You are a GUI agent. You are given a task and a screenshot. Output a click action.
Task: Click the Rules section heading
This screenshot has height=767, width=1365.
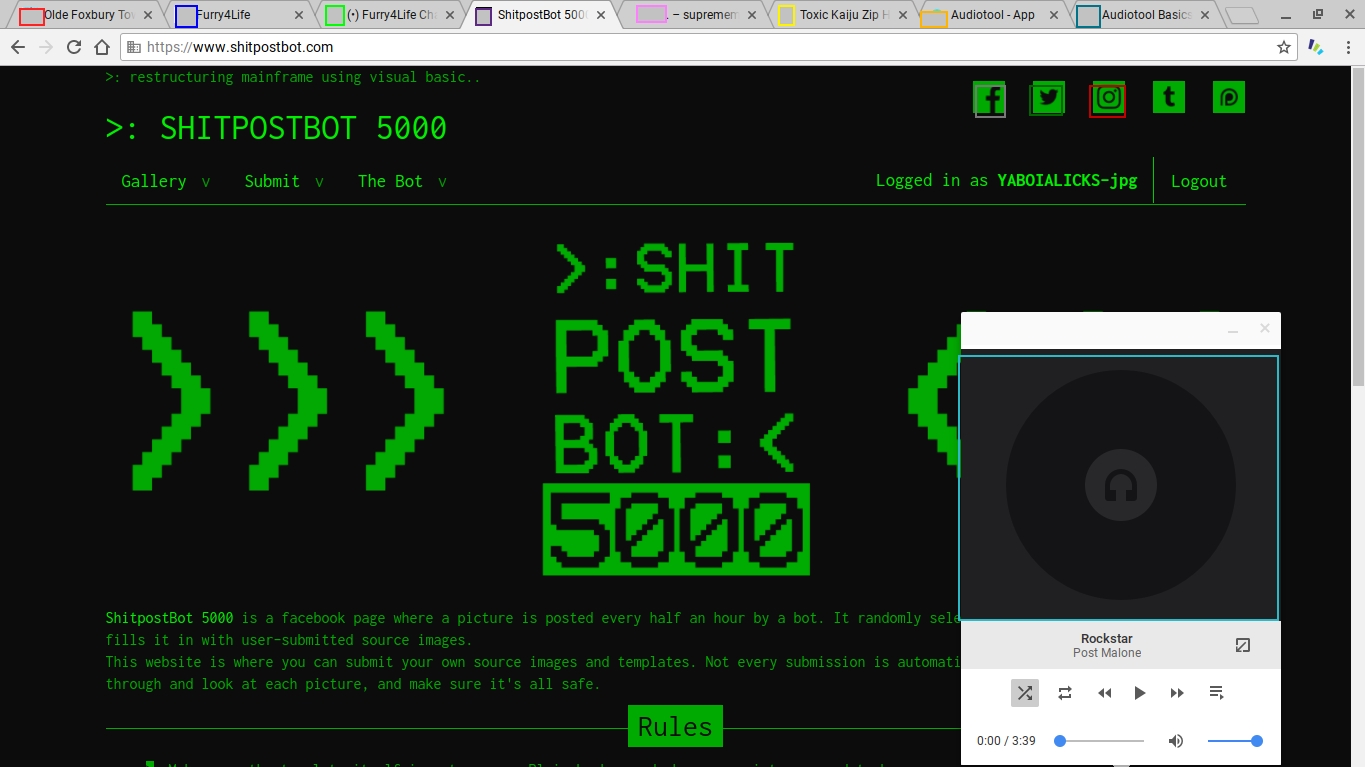tap(675, 726)
